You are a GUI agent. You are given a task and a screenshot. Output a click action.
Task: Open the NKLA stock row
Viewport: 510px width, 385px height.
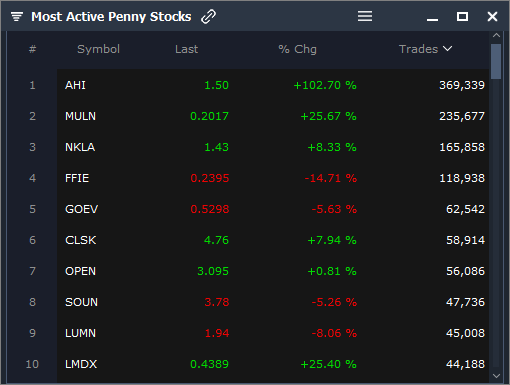(273, 147)
